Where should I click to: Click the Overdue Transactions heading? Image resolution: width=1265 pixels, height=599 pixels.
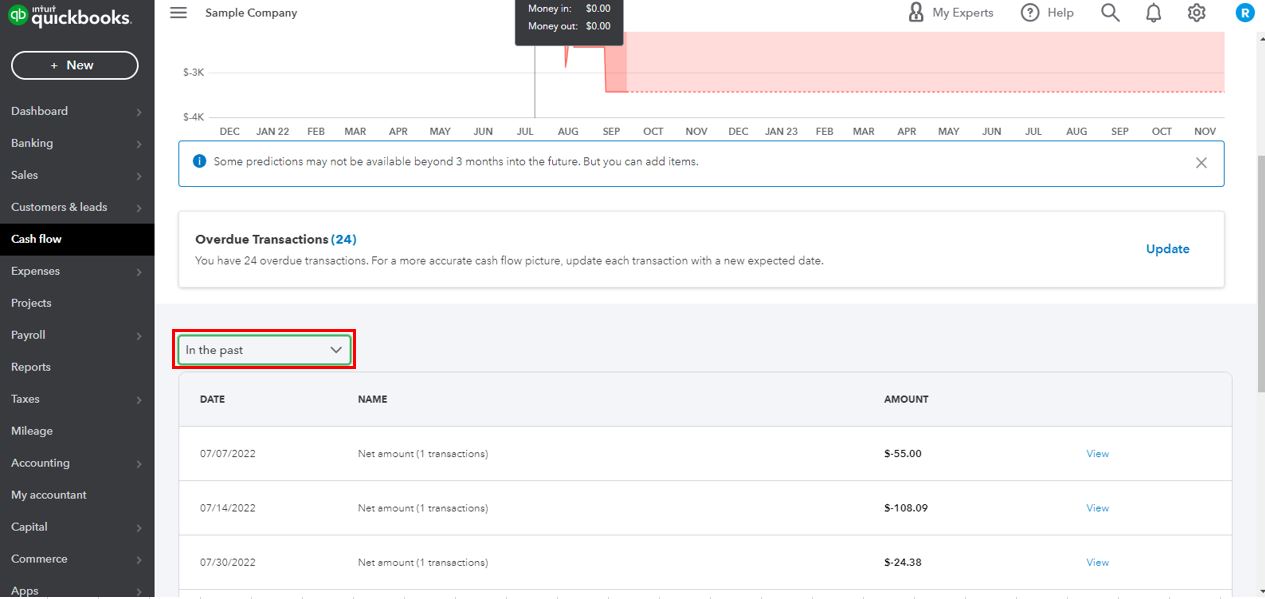262,239
